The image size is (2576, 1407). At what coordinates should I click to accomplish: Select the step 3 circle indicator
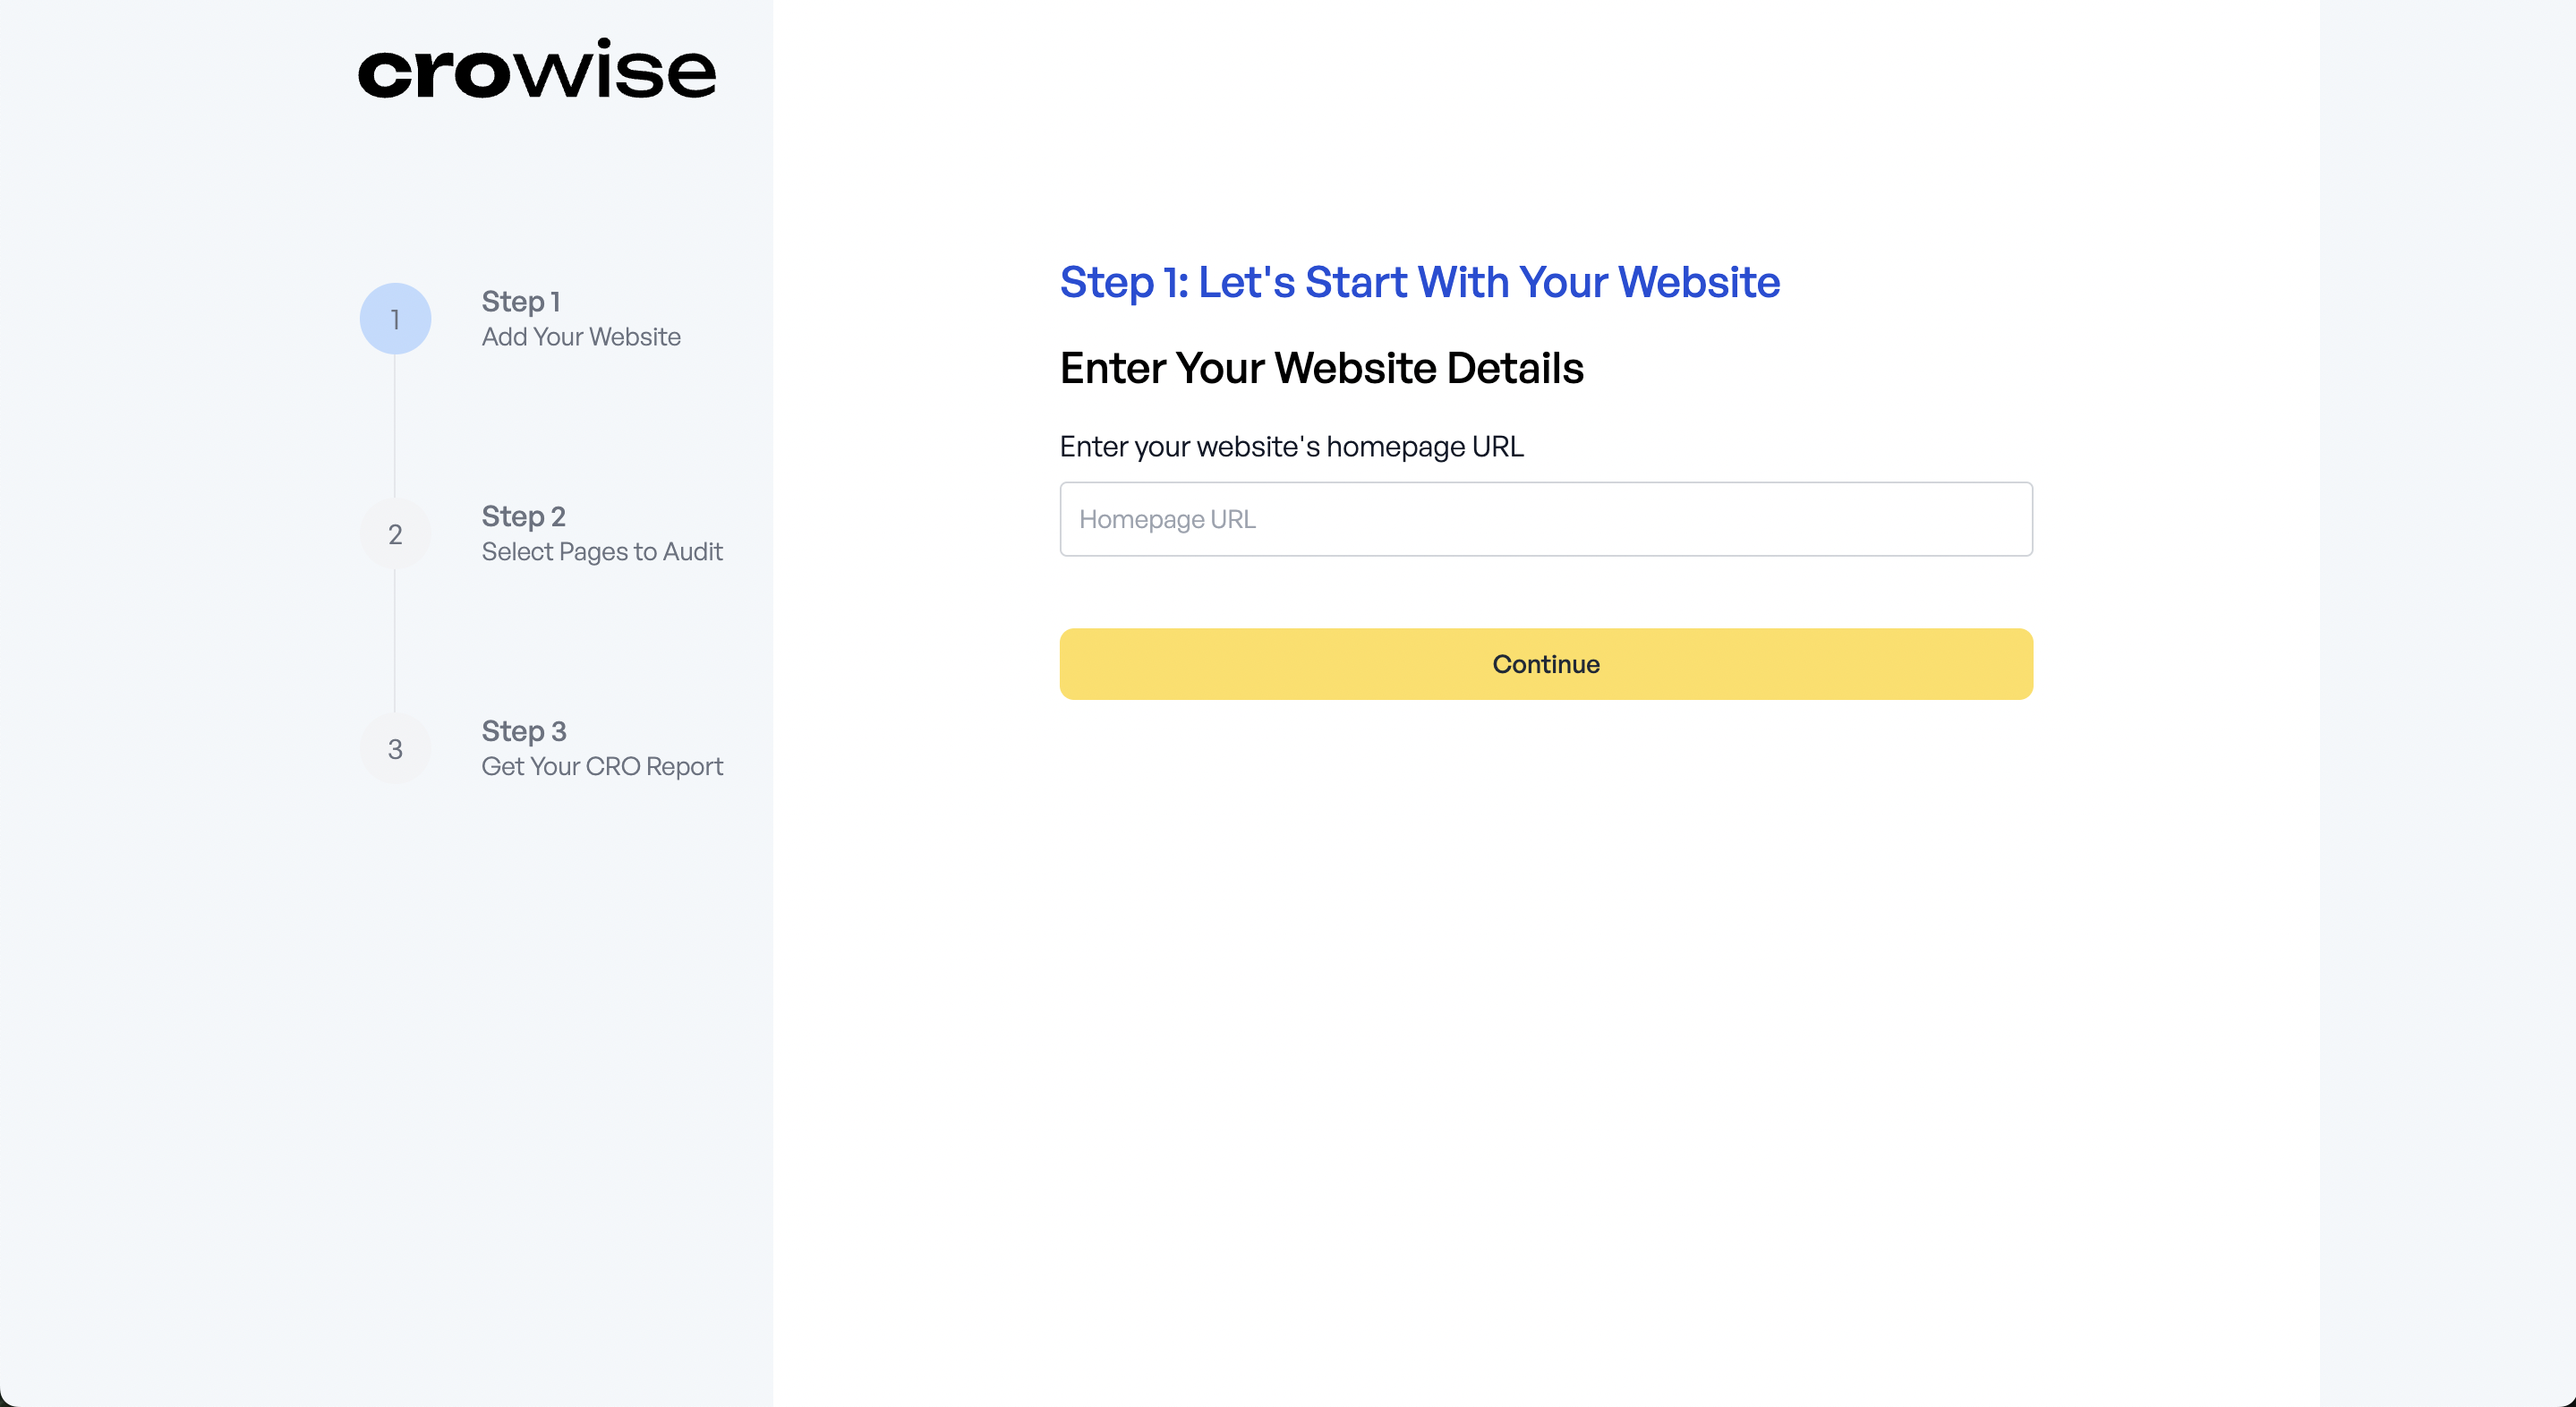(395, 749)
